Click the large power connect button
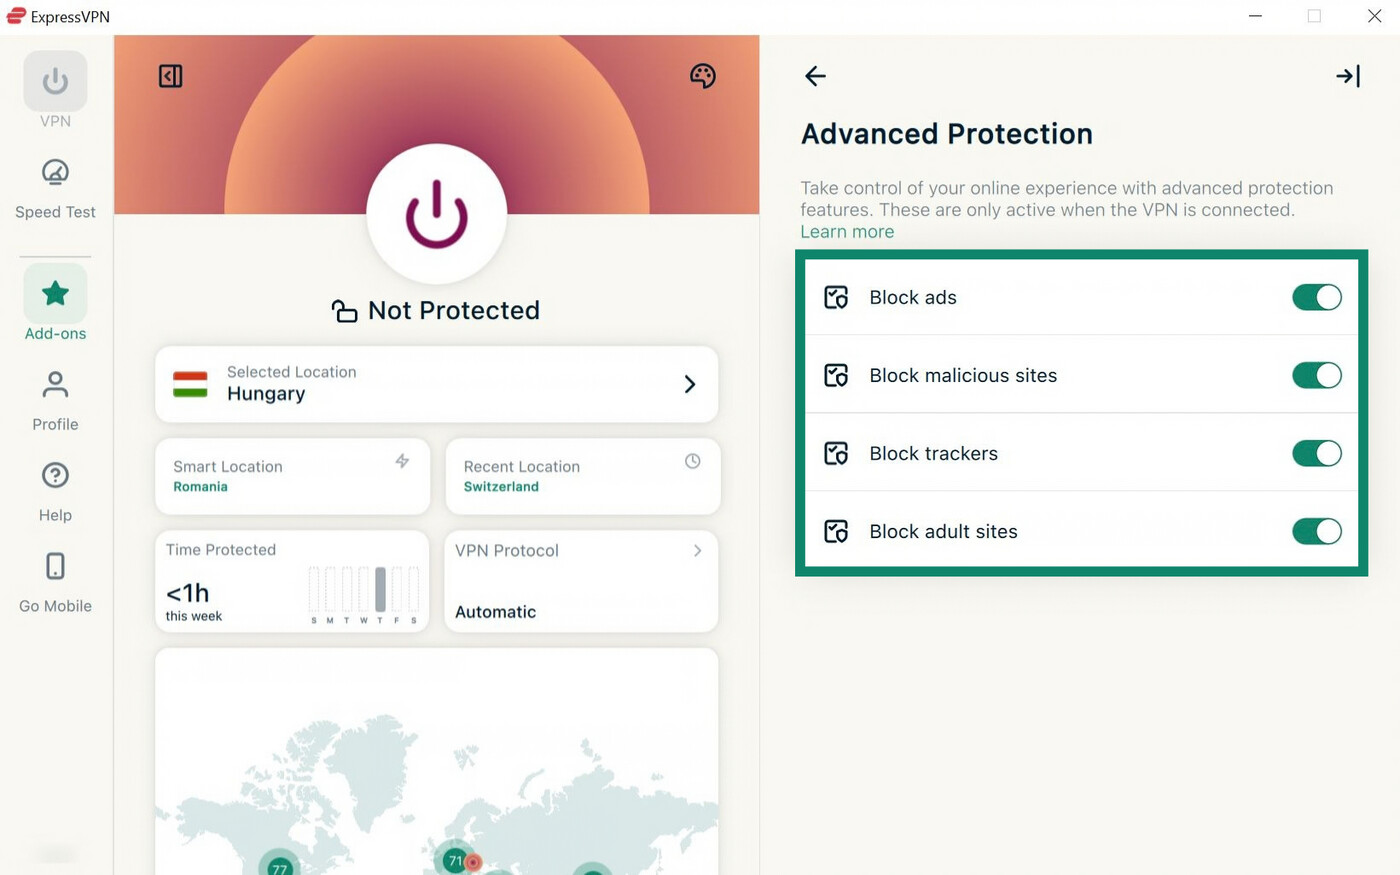The image size is (1400, 875). [437, 214]
